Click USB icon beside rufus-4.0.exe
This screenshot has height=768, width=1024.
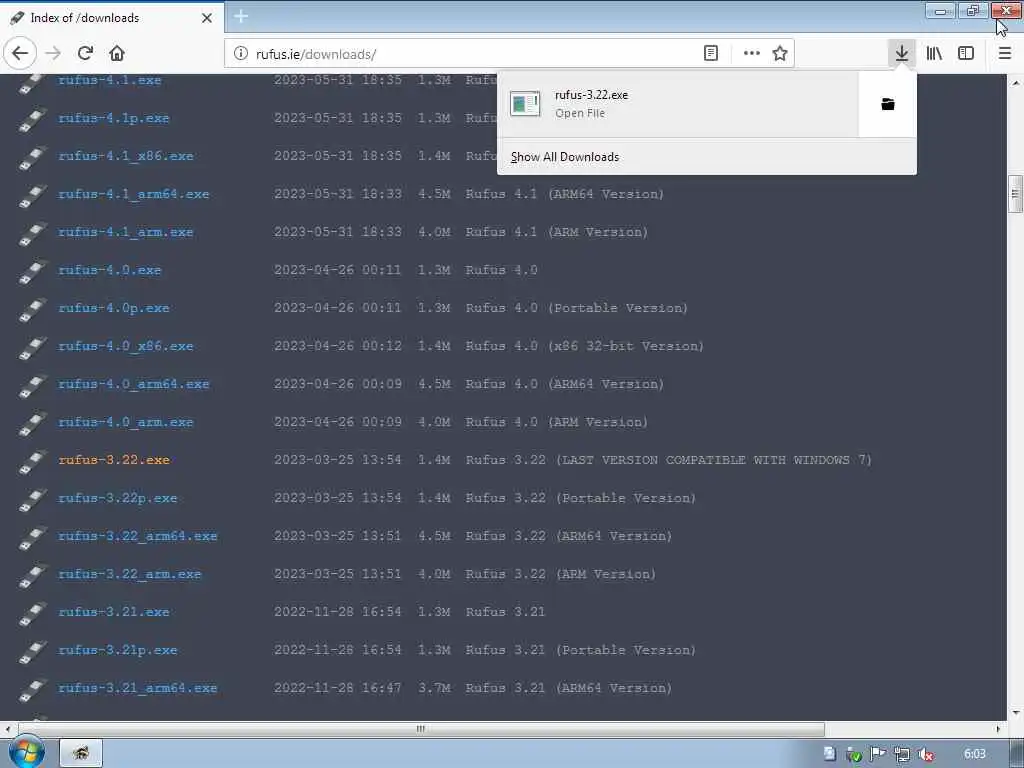click(32, 271)
